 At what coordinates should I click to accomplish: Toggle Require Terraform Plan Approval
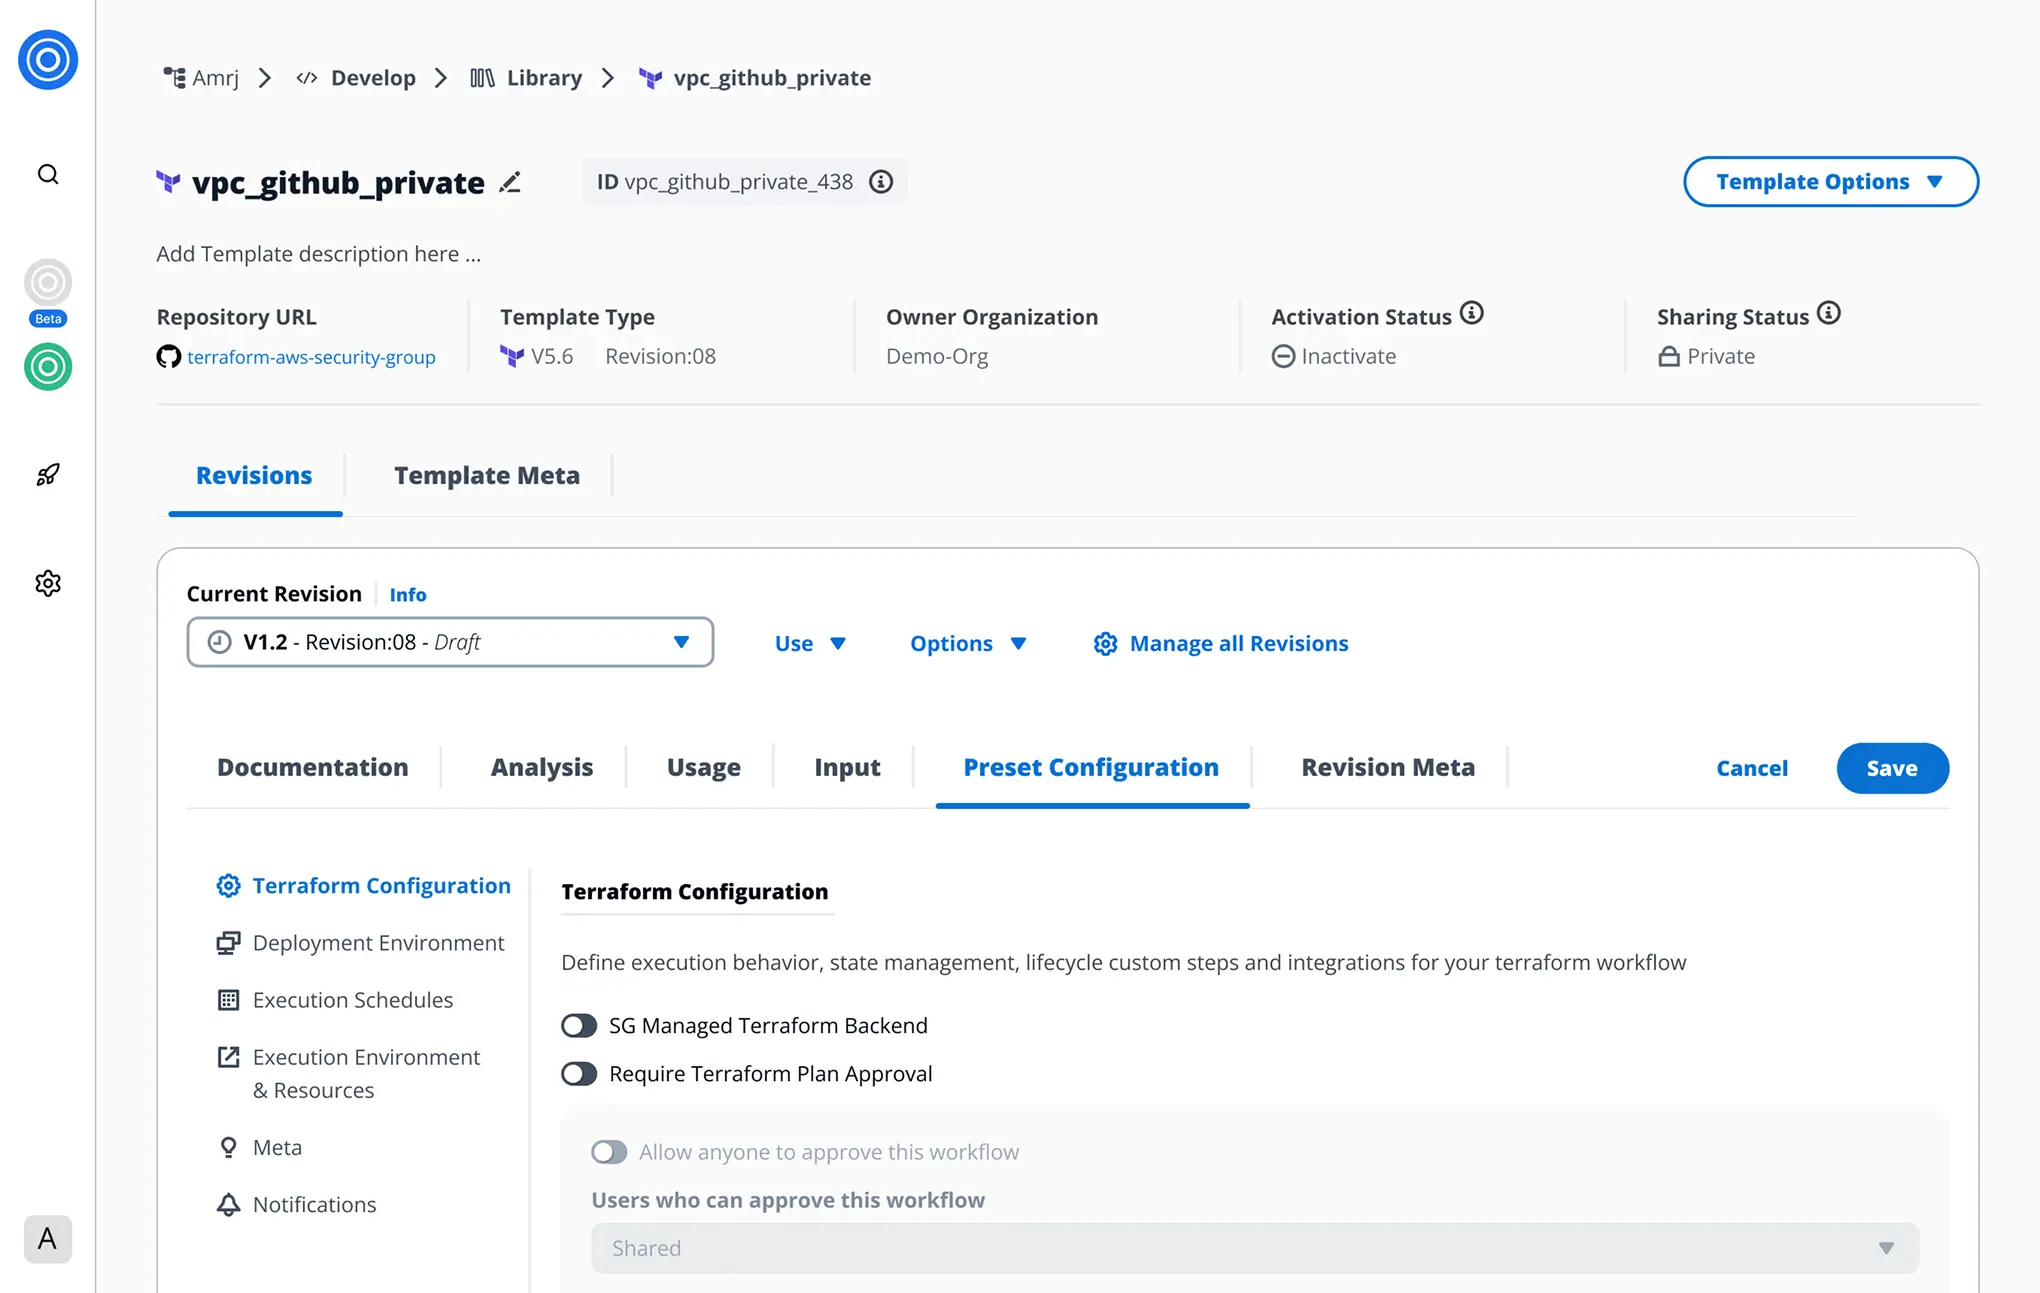pos(579,1074)
